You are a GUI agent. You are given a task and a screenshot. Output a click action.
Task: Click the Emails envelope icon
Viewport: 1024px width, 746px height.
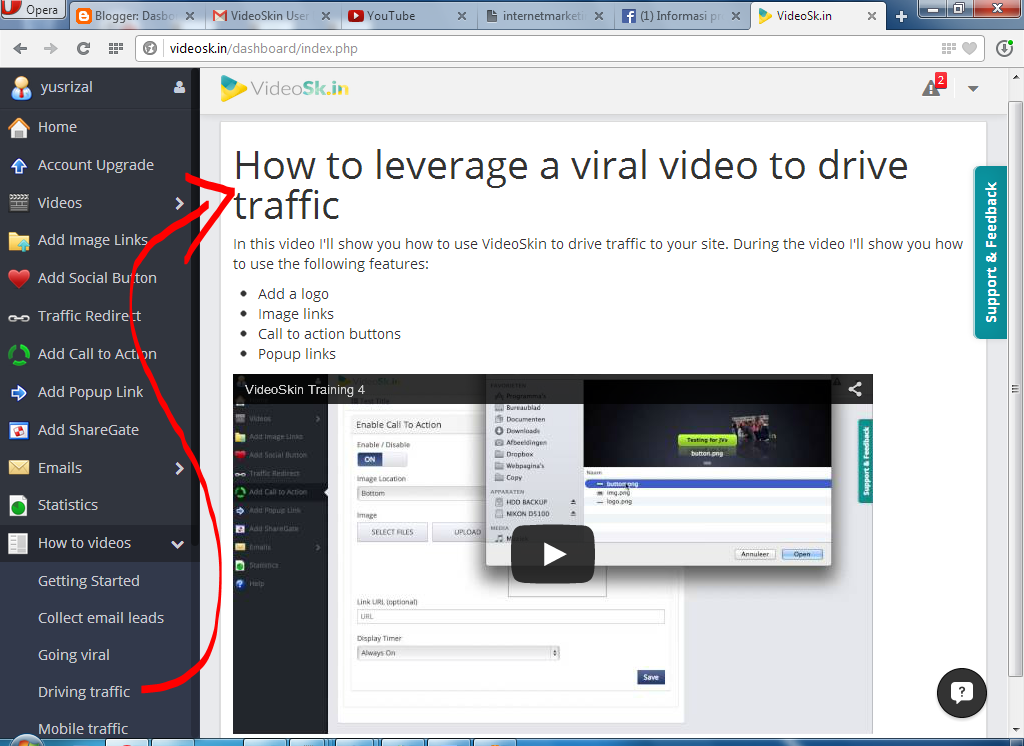[19, 468]
